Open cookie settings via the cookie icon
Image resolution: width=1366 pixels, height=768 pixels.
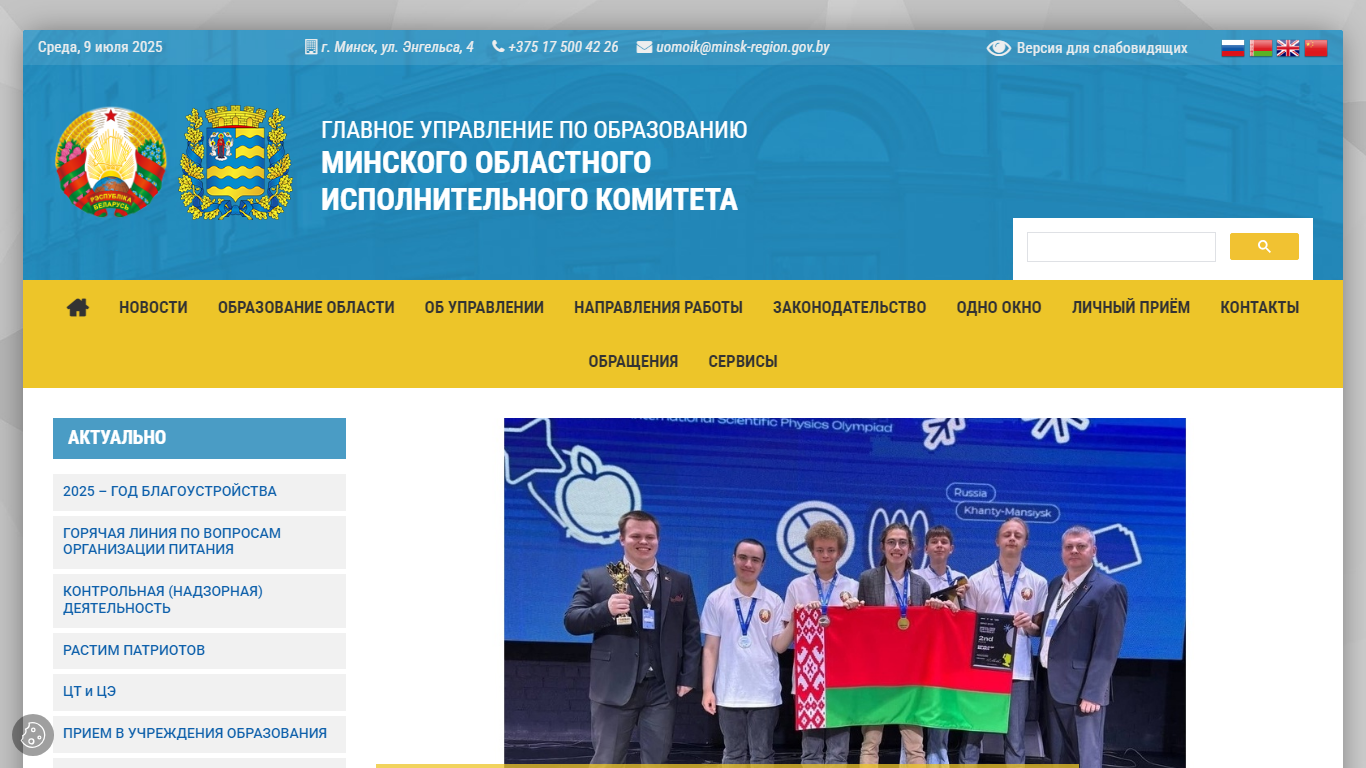(x=33, y=735)
